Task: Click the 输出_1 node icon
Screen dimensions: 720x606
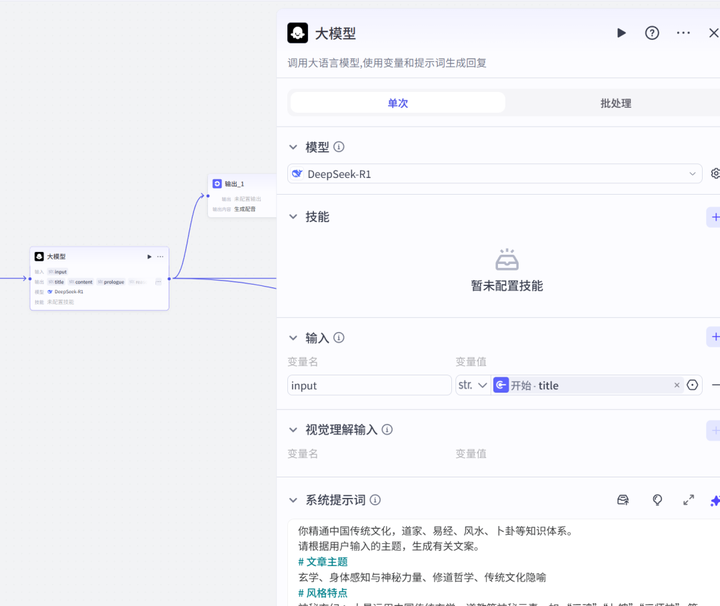Action: point(217,184)
